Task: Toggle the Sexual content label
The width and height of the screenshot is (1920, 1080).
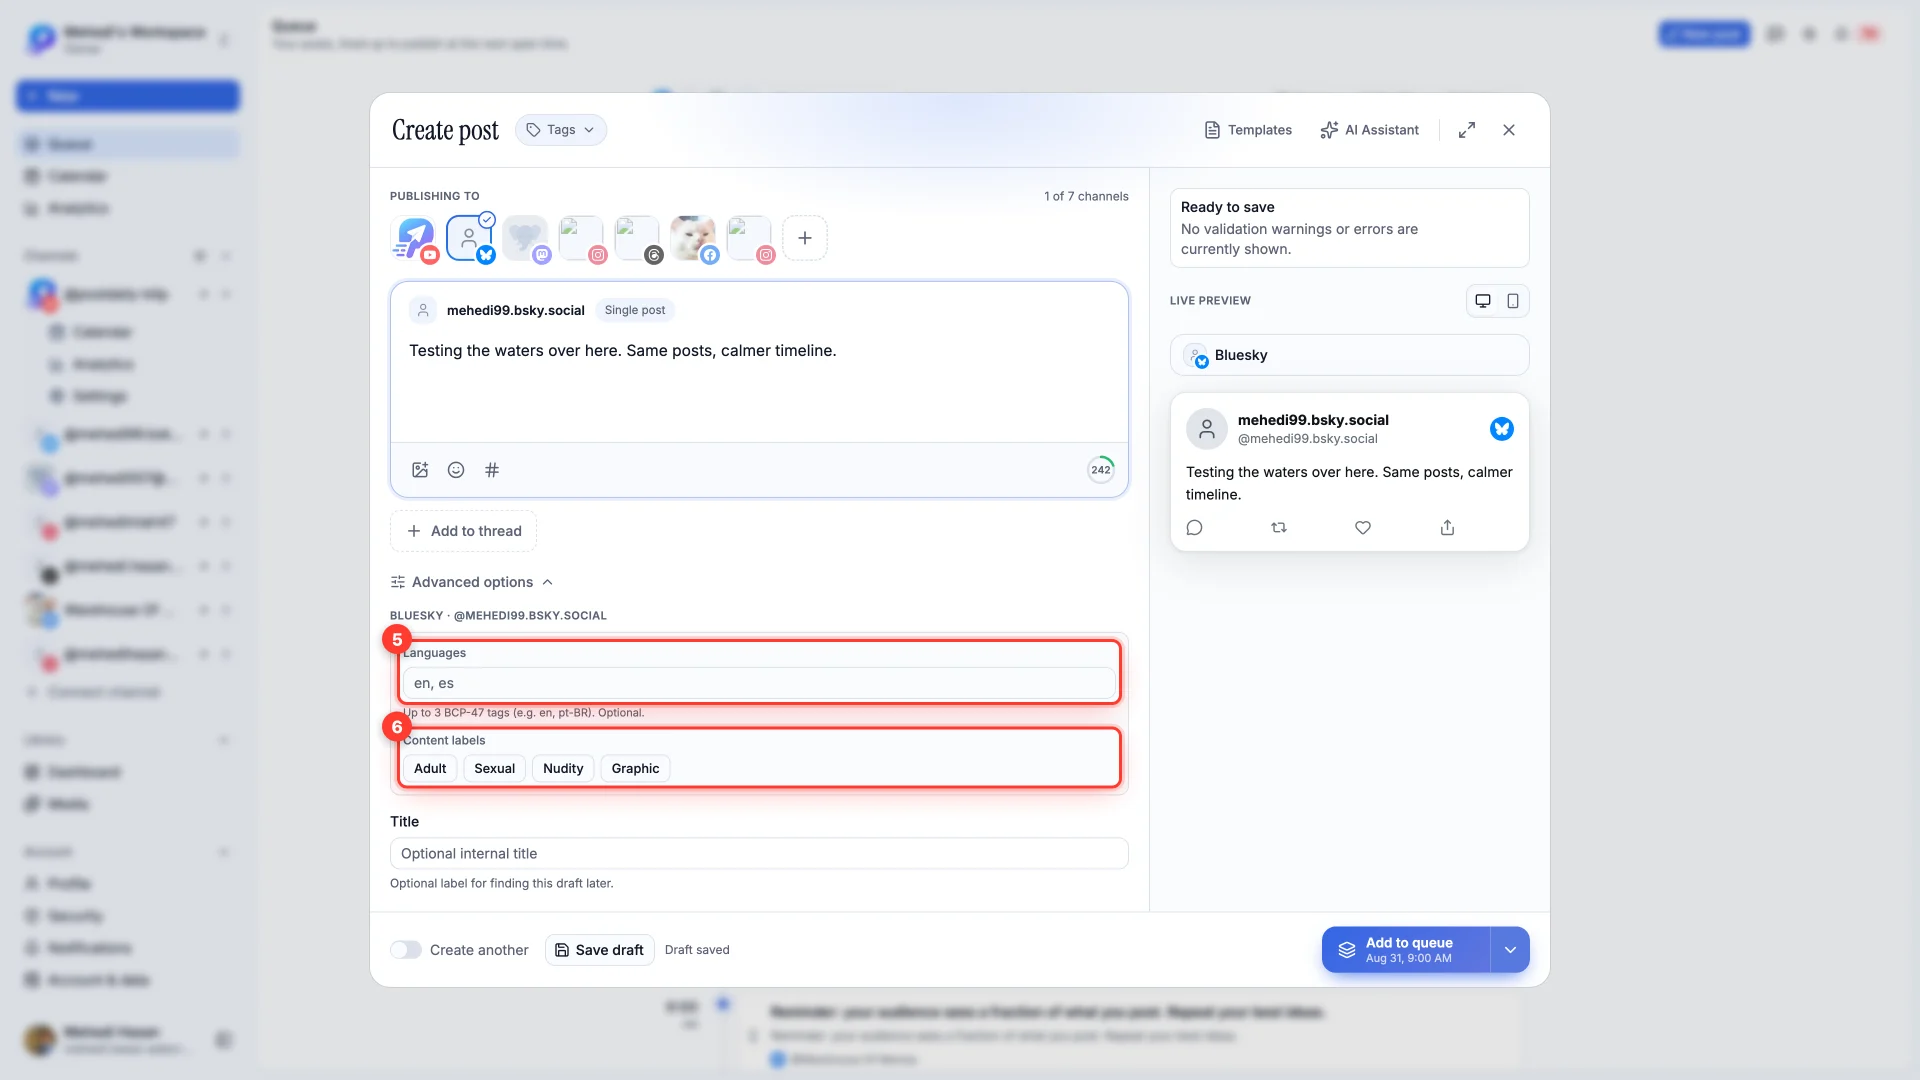Action: [494, 769]
